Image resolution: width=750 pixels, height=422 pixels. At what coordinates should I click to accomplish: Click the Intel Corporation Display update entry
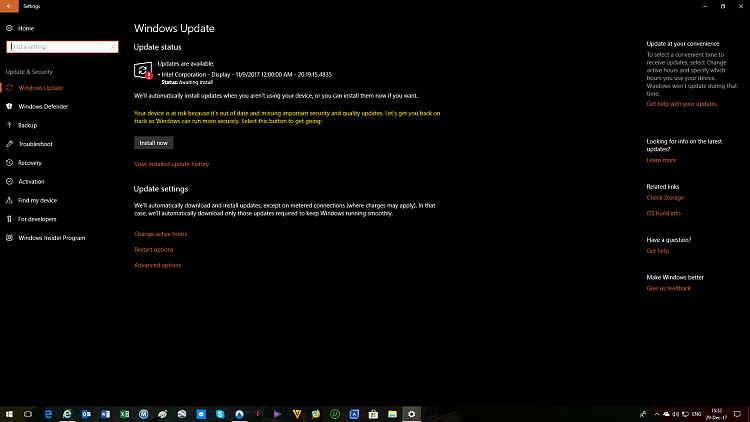(246, 75)
